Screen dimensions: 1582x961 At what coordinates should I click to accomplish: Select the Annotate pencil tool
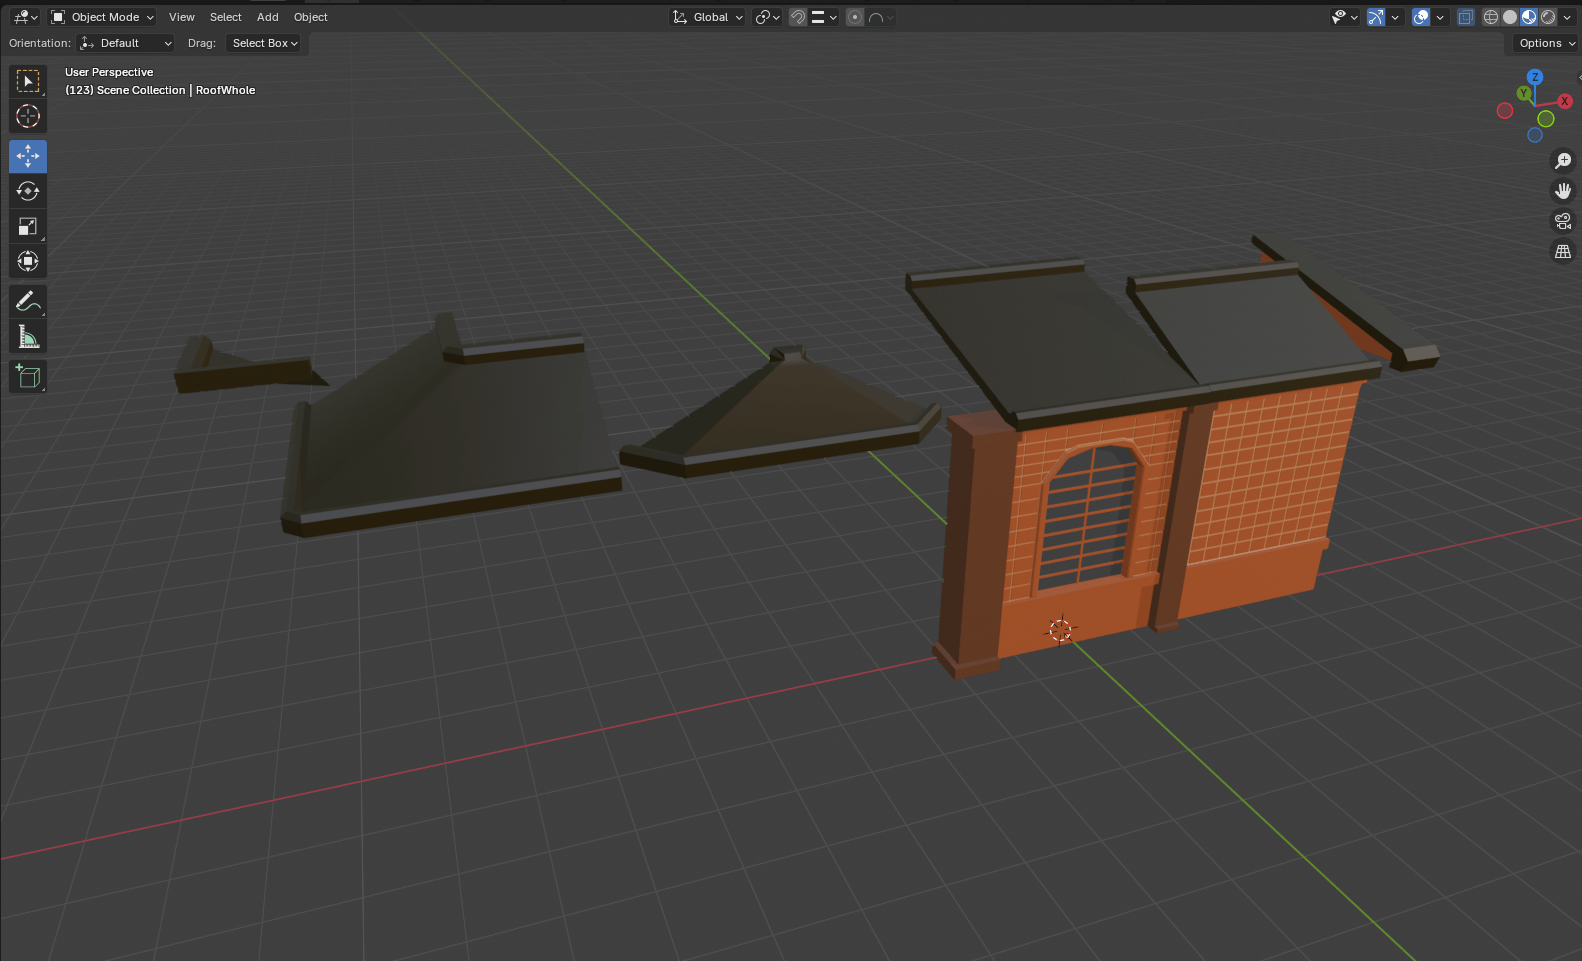point(28,302)
